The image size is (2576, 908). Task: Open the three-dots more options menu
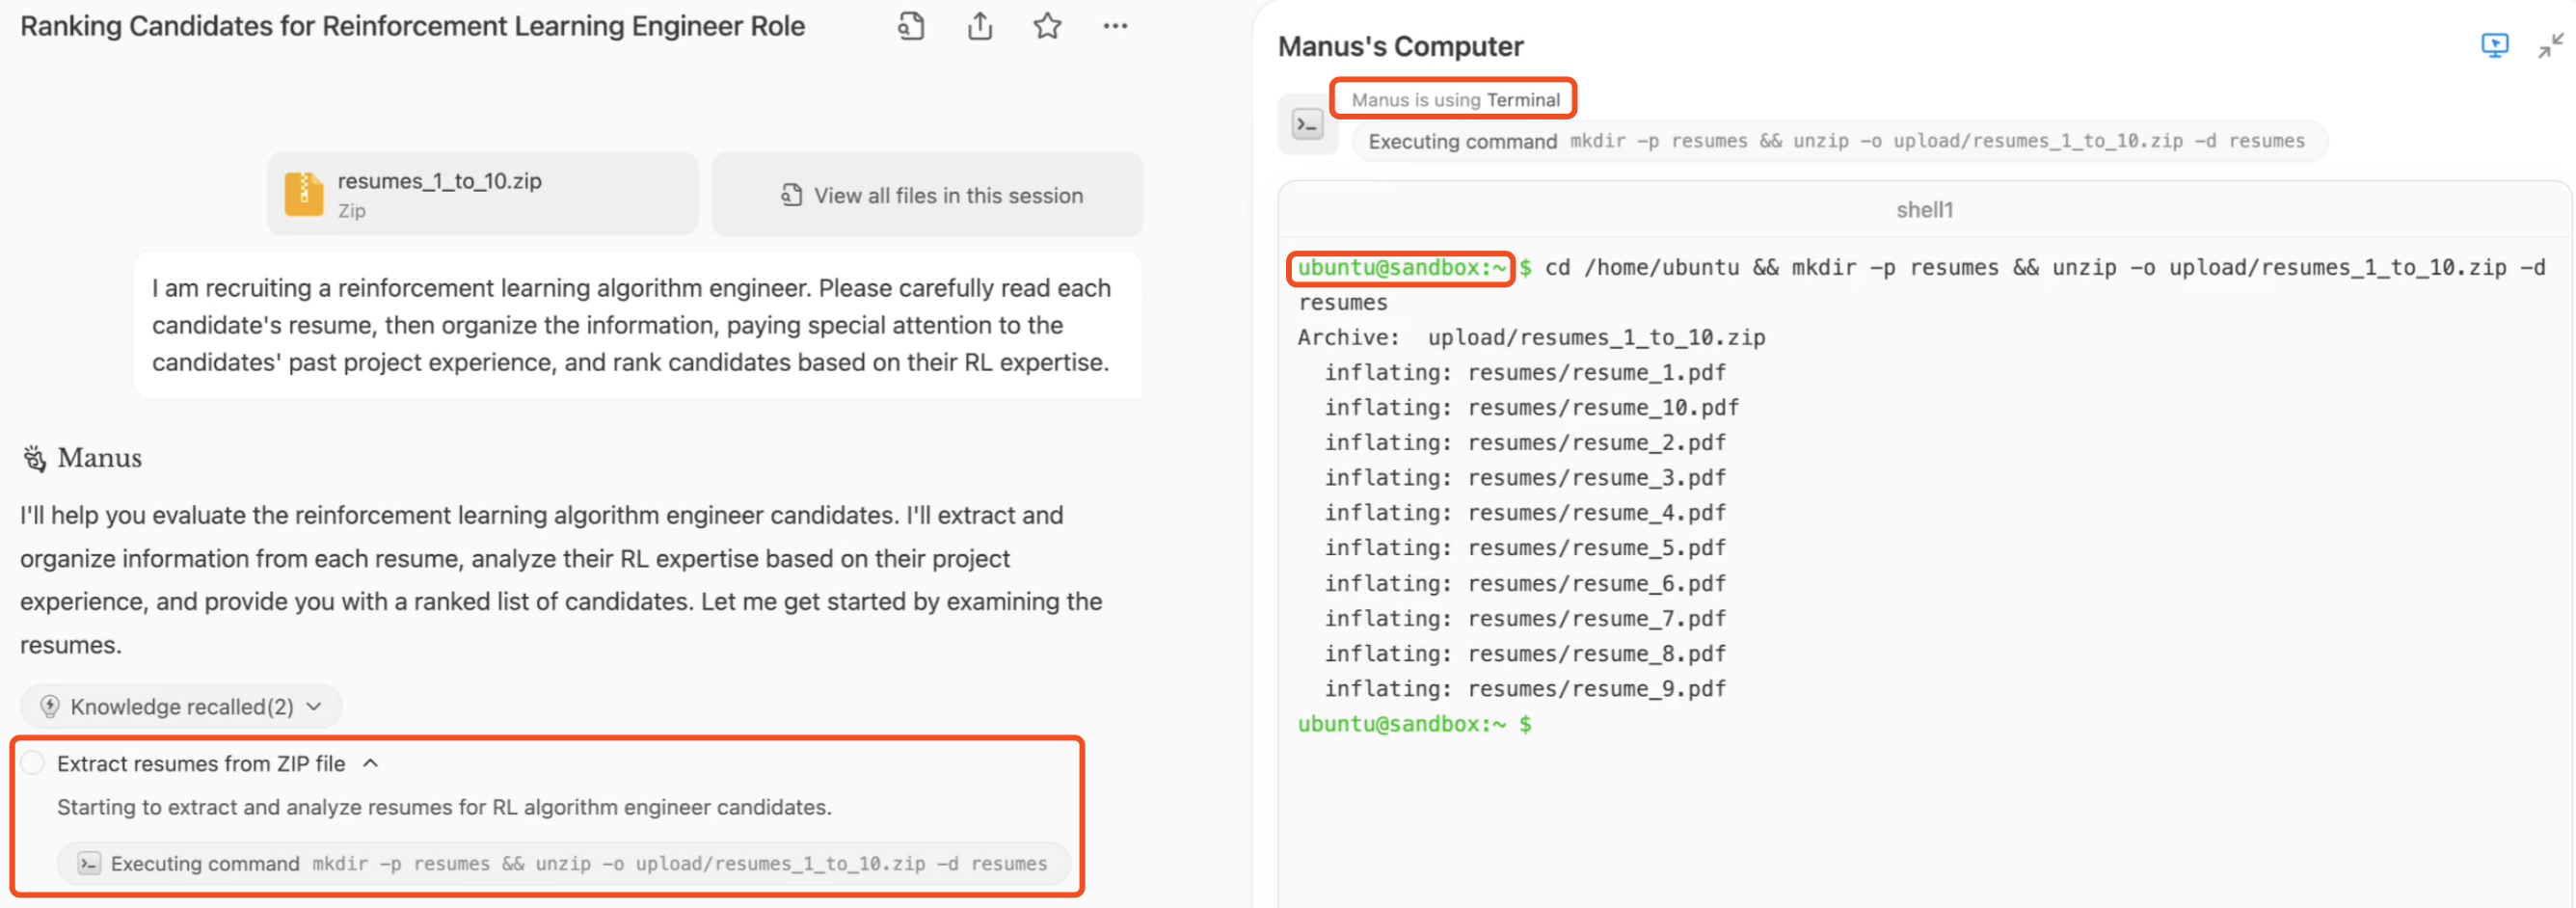coord(1115,26)
